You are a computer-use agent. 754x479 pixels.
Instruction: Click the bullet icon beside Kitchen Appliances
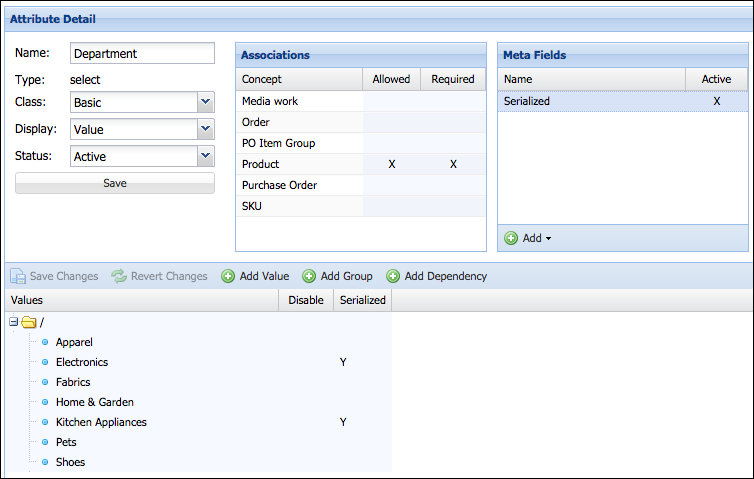click(45, 422)
